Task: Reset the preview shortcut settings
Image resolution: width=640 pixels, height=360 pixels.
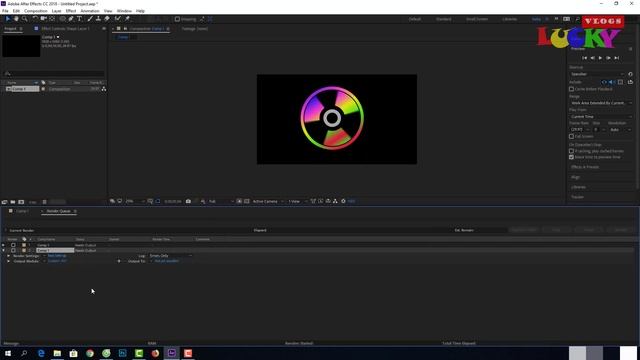Action: click(630, 74)
